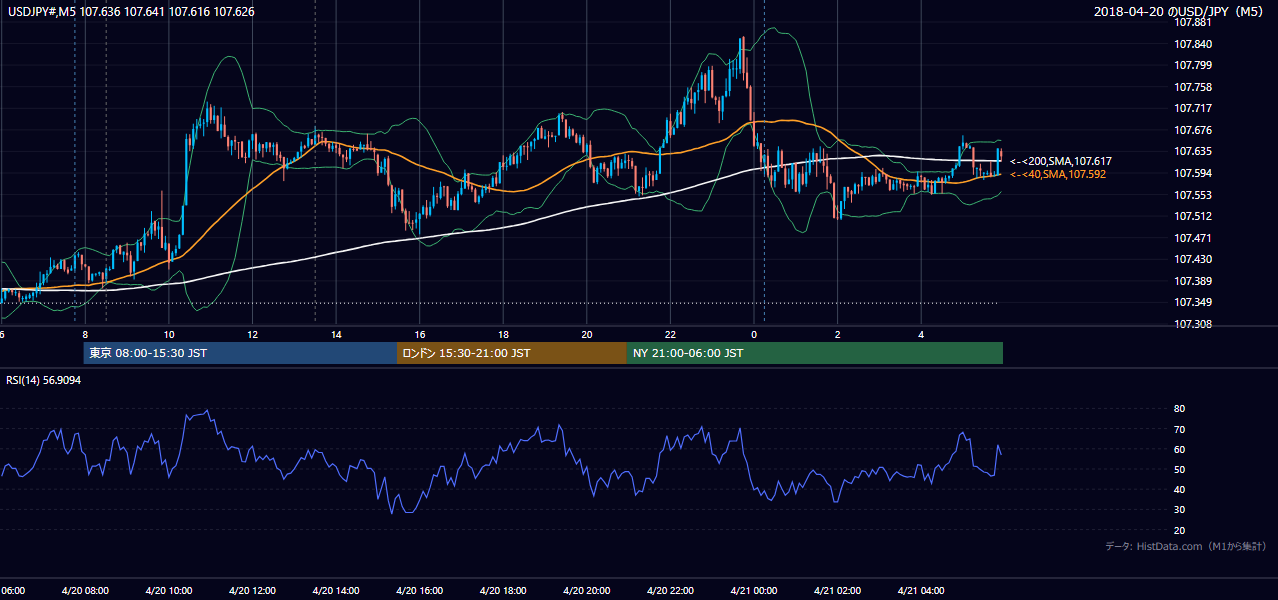Image resolution: width=1278 pixels, height=600 pixels.
Task: Click price axis value 107.389
Action: coord(1195,281)
